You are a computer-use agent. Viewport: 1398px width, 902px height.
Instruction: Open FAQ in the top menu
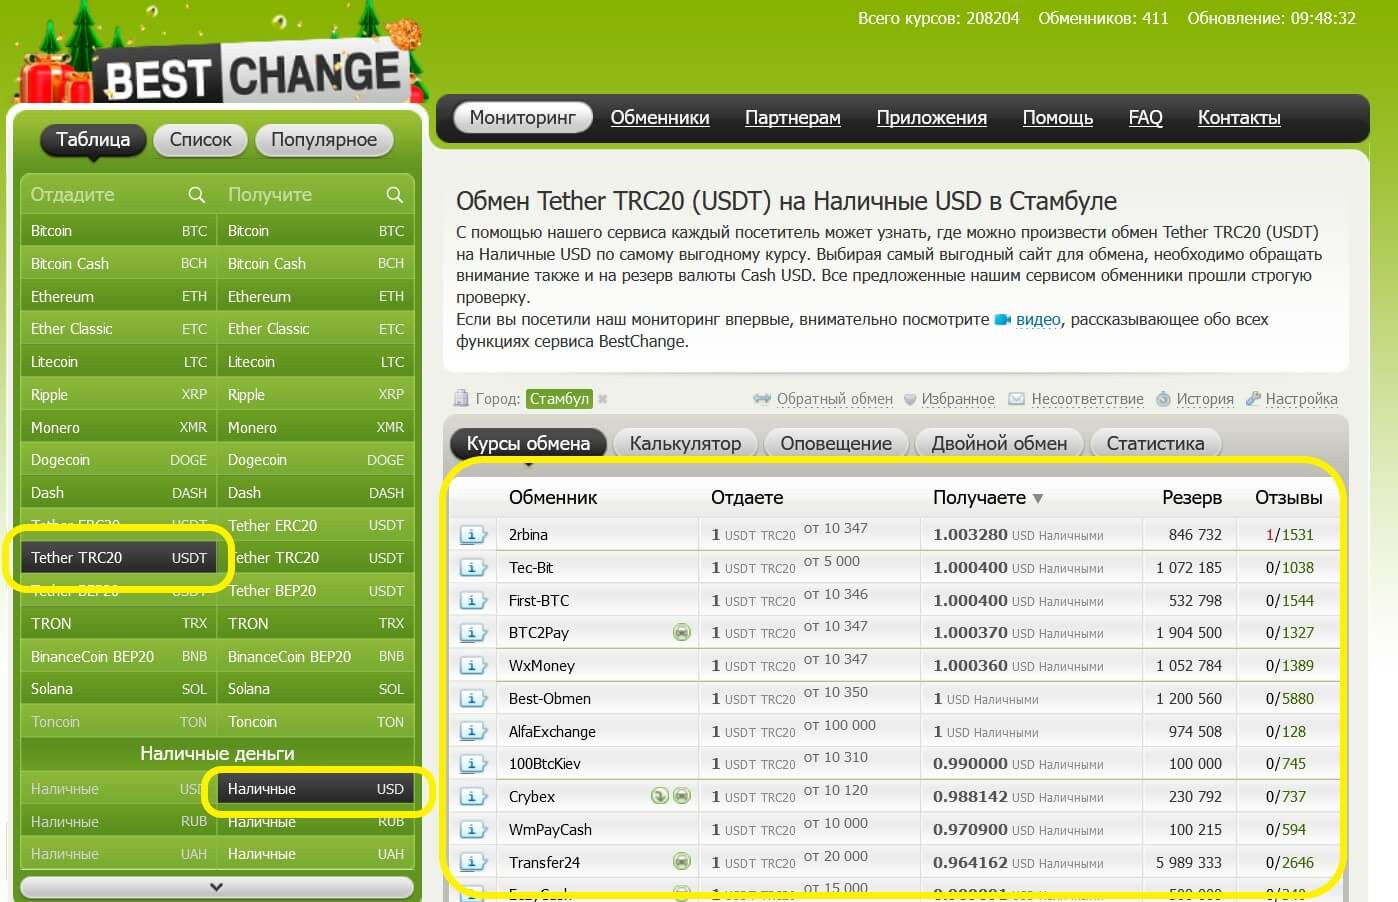1146,118
